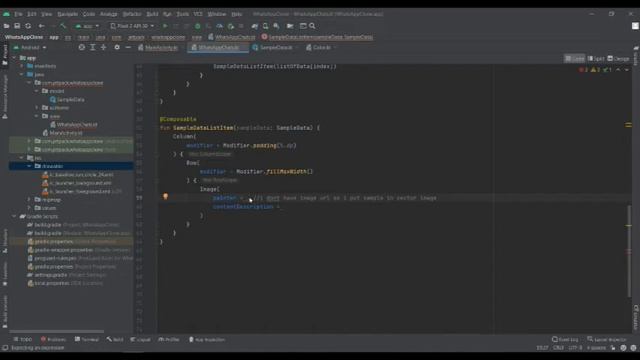Open the Navigate menu
Screen dimensions: 640x360
[x=67, y=14]
